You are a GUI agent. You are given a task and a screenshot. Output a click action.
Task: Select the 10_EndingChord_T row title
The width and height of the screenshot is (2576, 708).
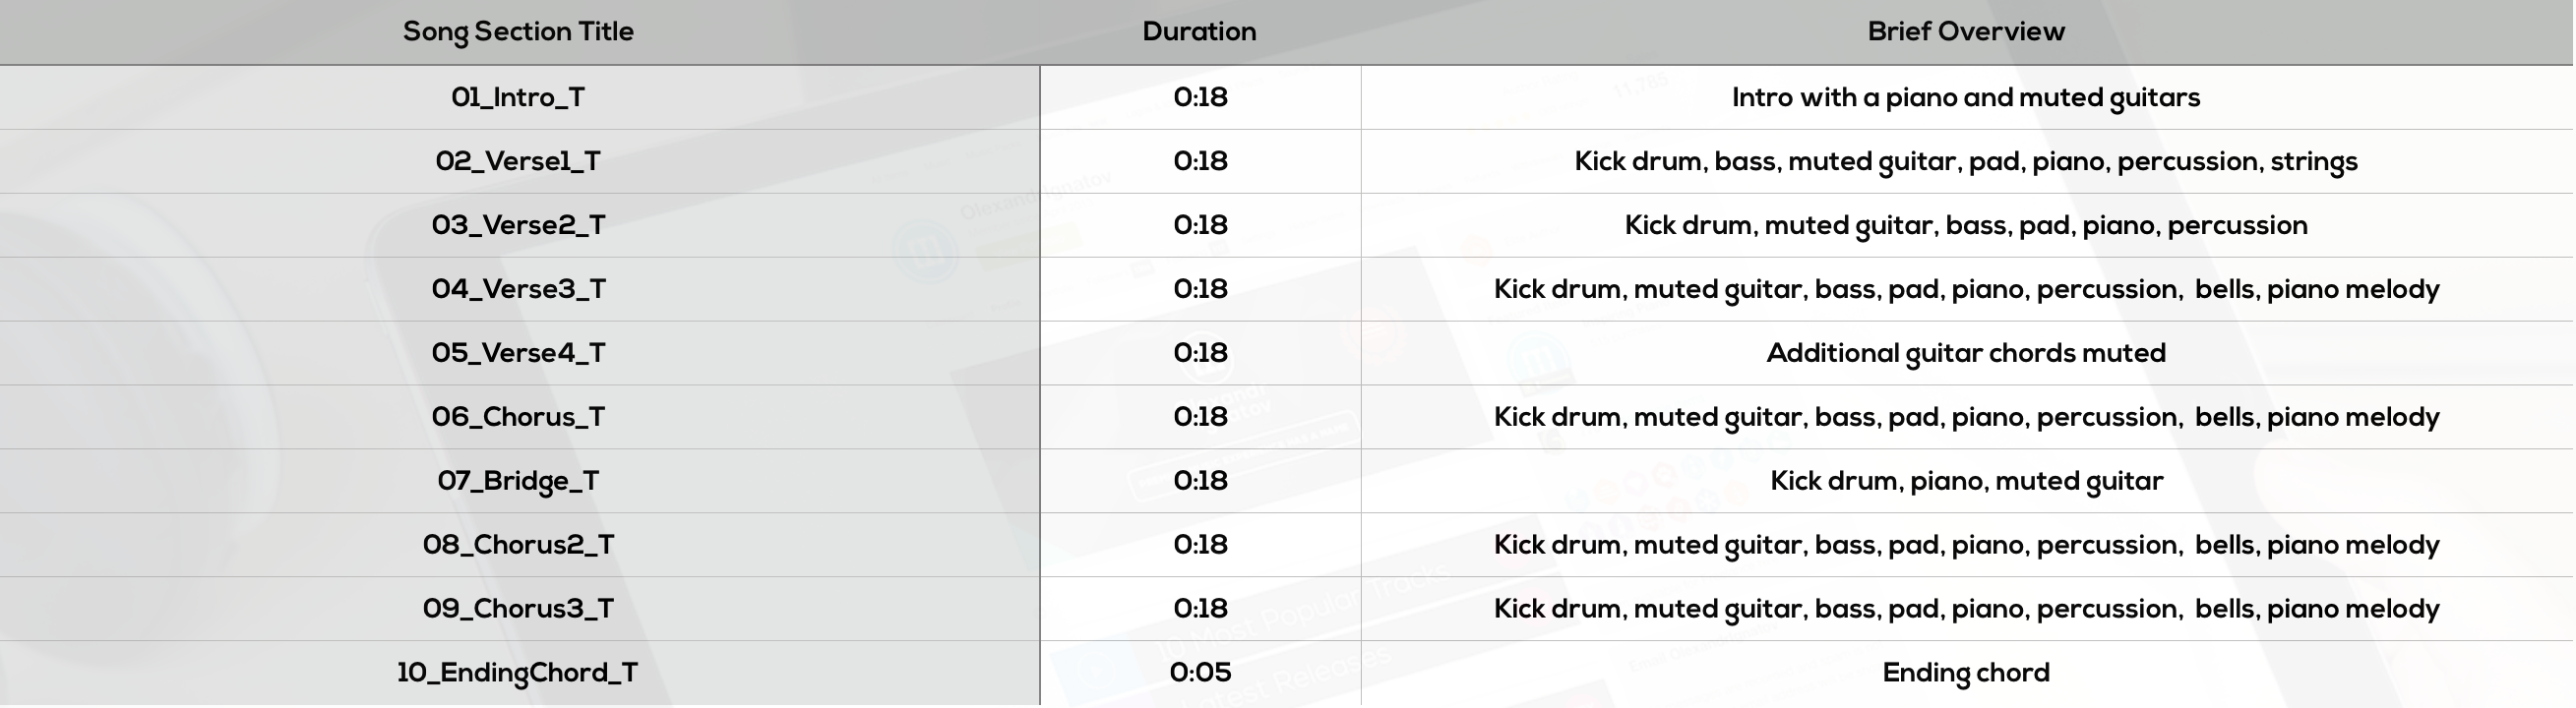click(x=518, y=673)
